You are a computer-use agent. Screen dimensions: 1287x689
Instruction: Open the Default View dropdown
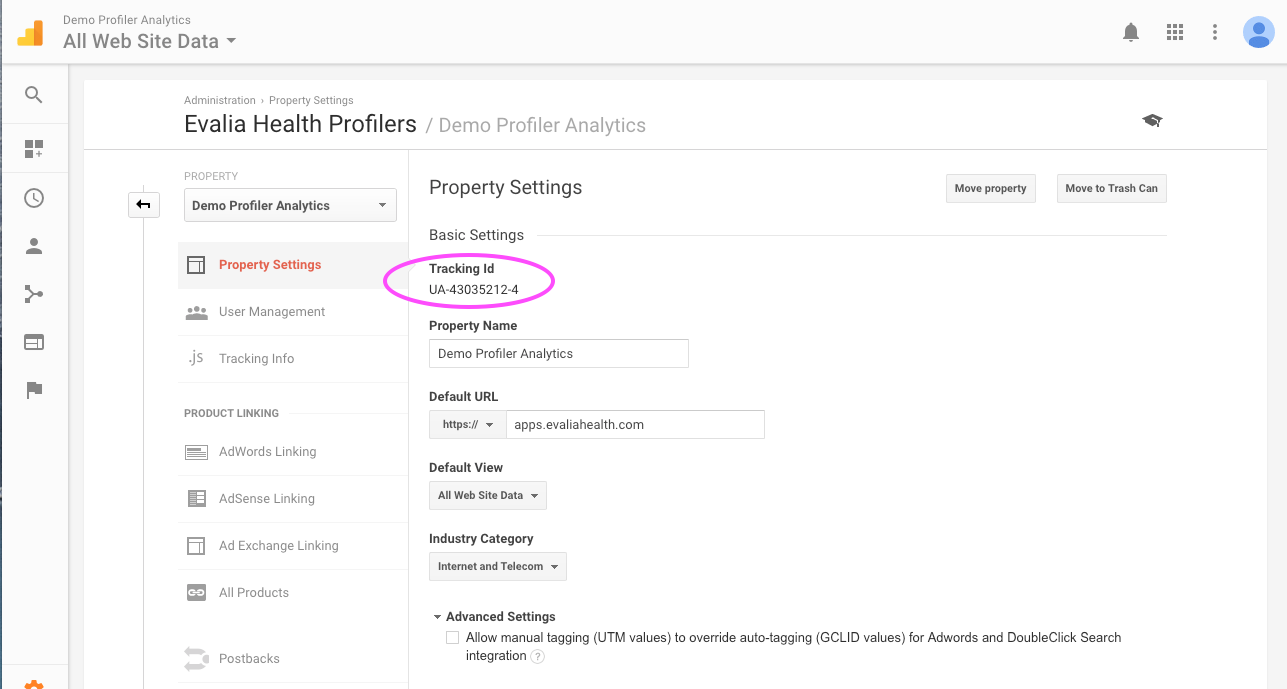(x=488, y=495)
